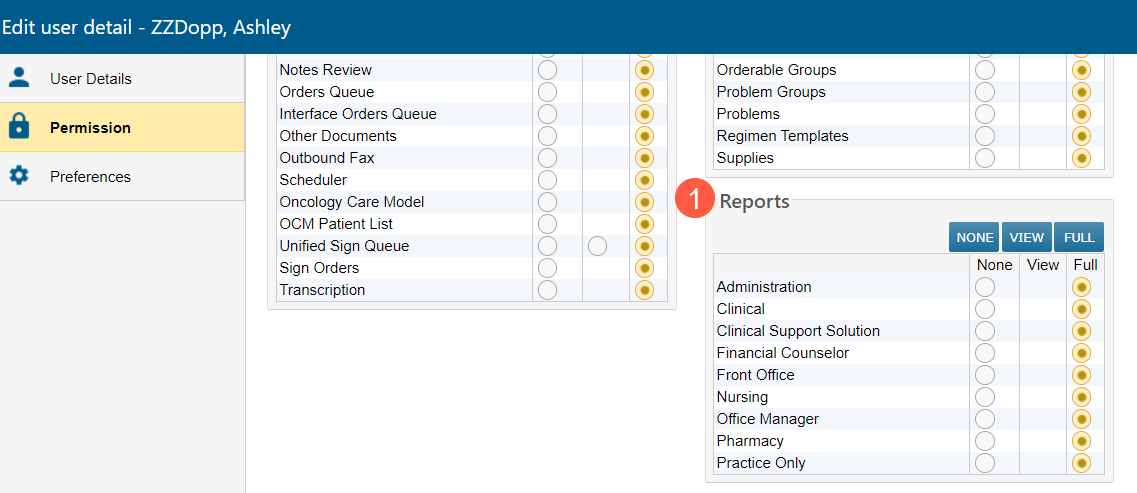Choose Full for Transcription
This screenshot has height=493, width=1137.
tap(644, 290)
